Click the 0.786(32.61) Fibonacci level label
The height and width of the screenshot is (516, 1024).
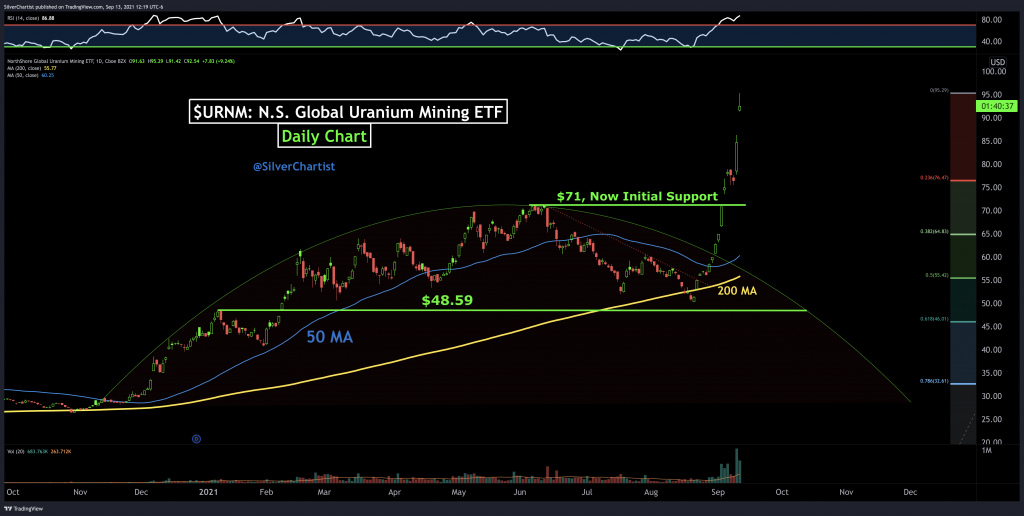[936, 381]
